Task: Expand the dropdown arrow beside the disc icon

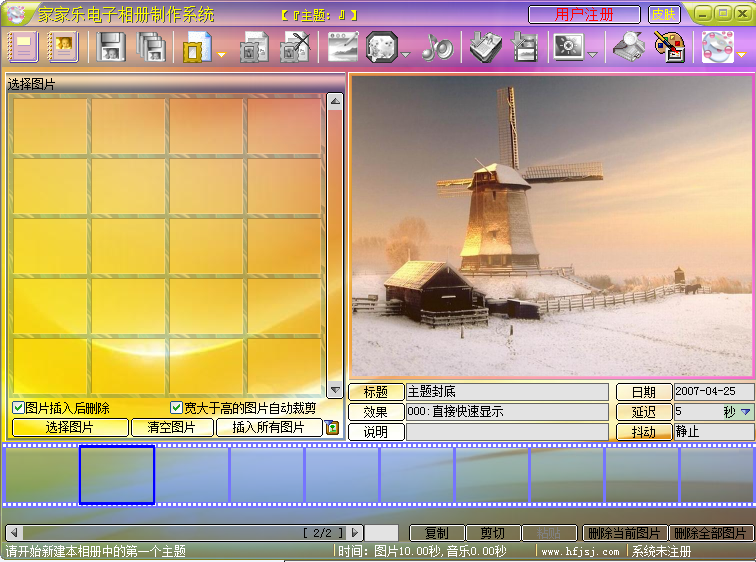Action: pos(741,54)
